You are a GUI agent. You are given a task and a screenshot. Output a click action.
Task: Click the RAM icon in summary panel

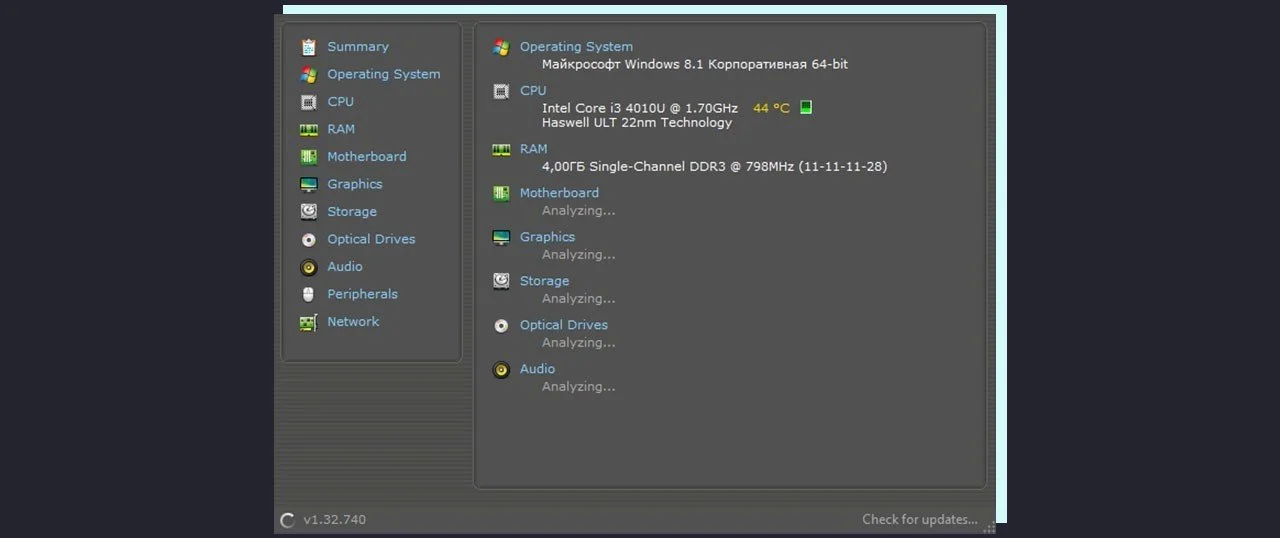pyautogui.click(x=501, y=149)
